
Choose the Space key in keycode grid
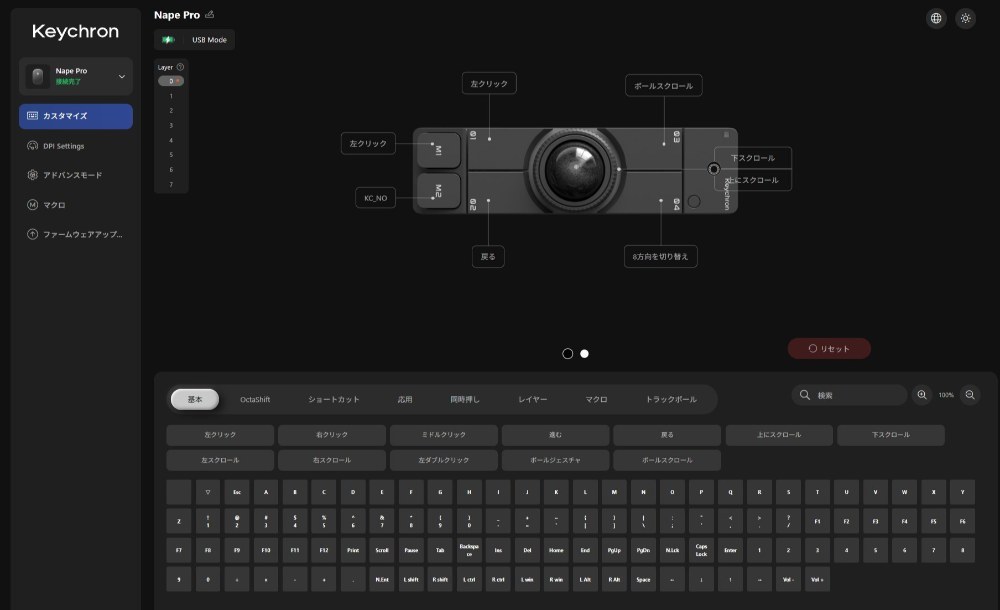click(643, 579)
